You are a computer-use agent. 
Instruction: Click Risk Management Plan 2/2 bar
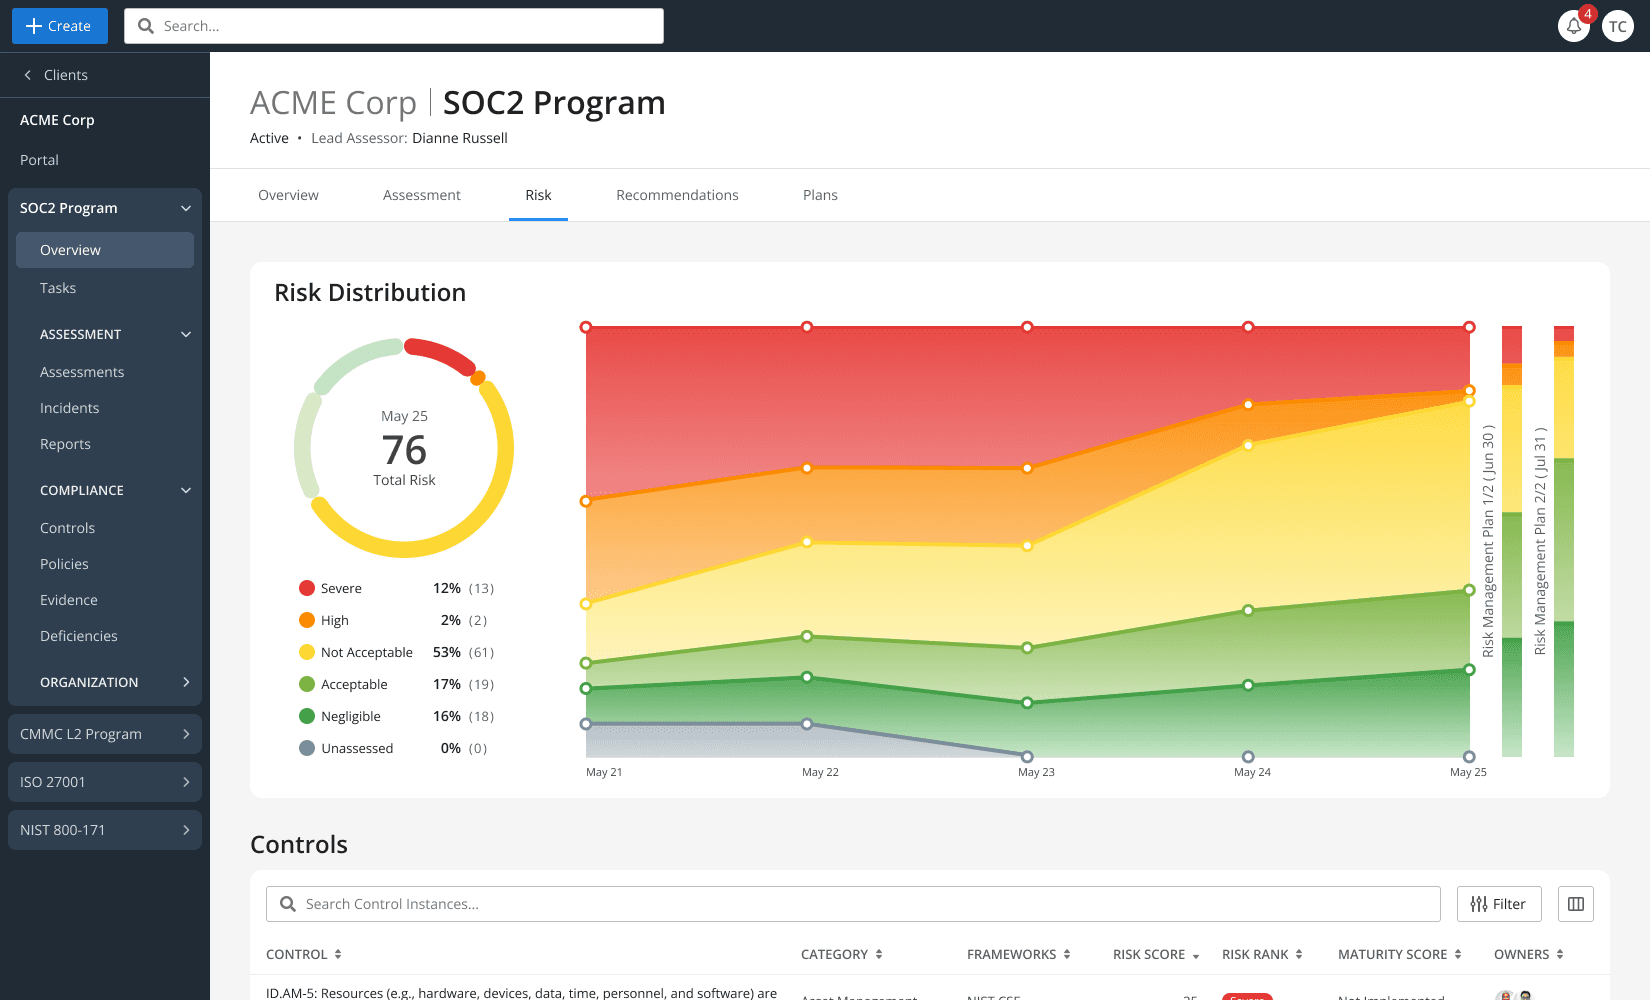click(1564, 541)
